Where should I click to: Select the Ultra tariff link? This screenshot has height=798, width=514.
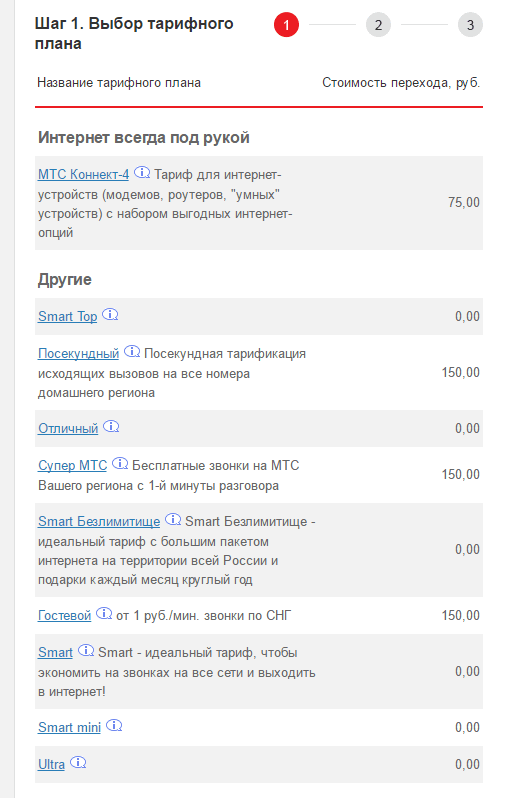point(51,764)
